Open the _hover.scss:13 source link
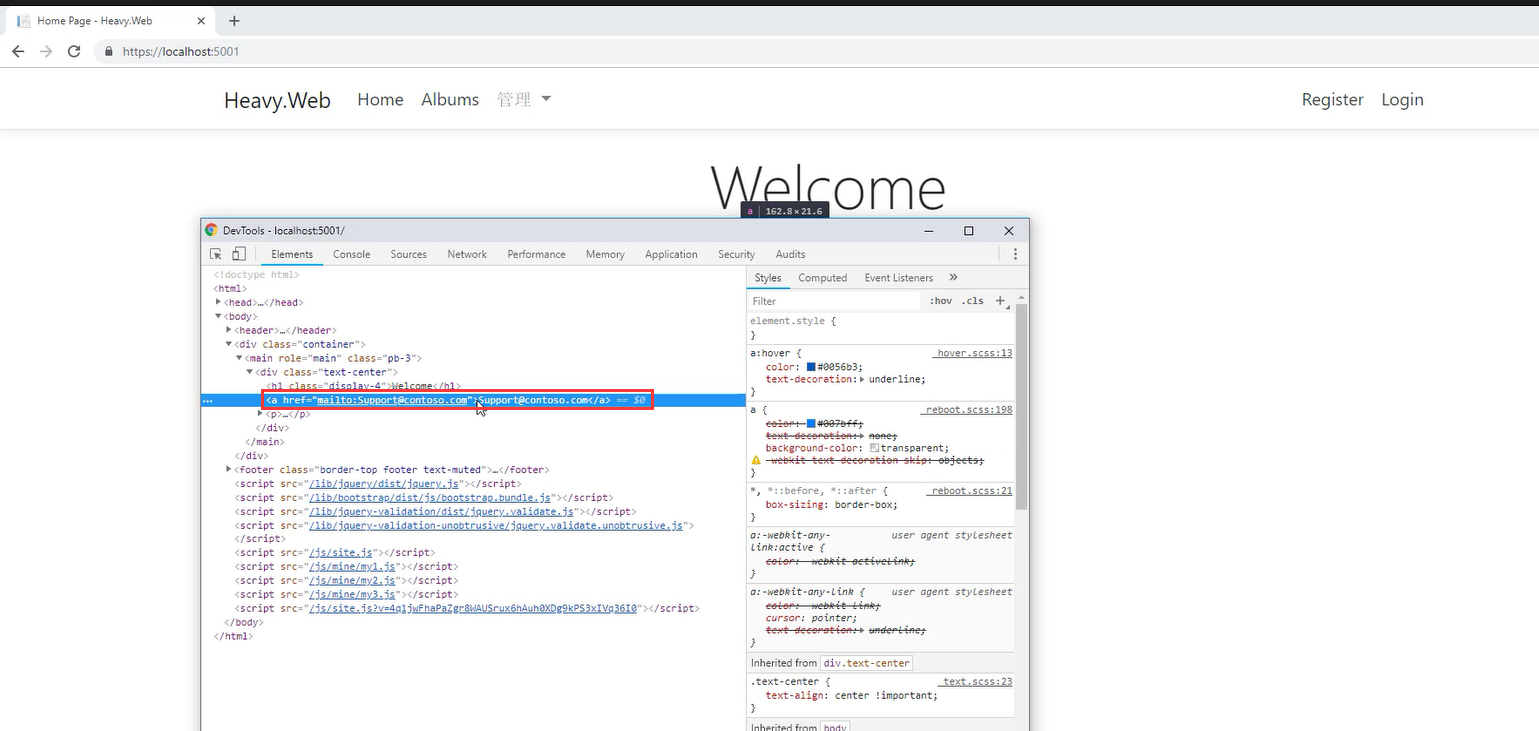Viewport: 1539px width, 731px height. [x=973, y=353]
